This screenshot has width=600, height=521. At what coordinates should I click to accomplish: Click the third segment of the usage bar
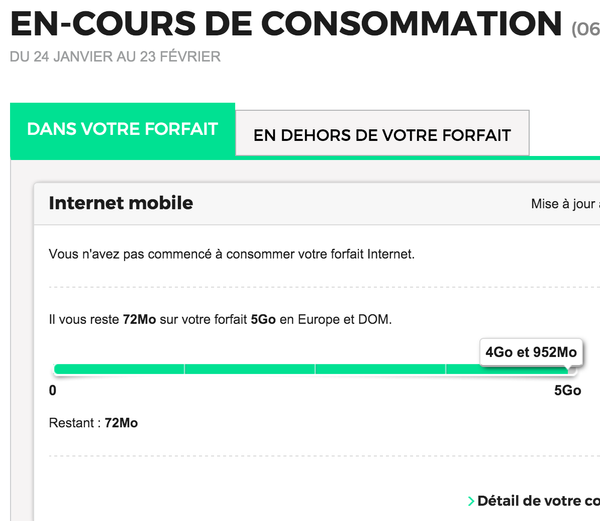click(x=380, y=369)
